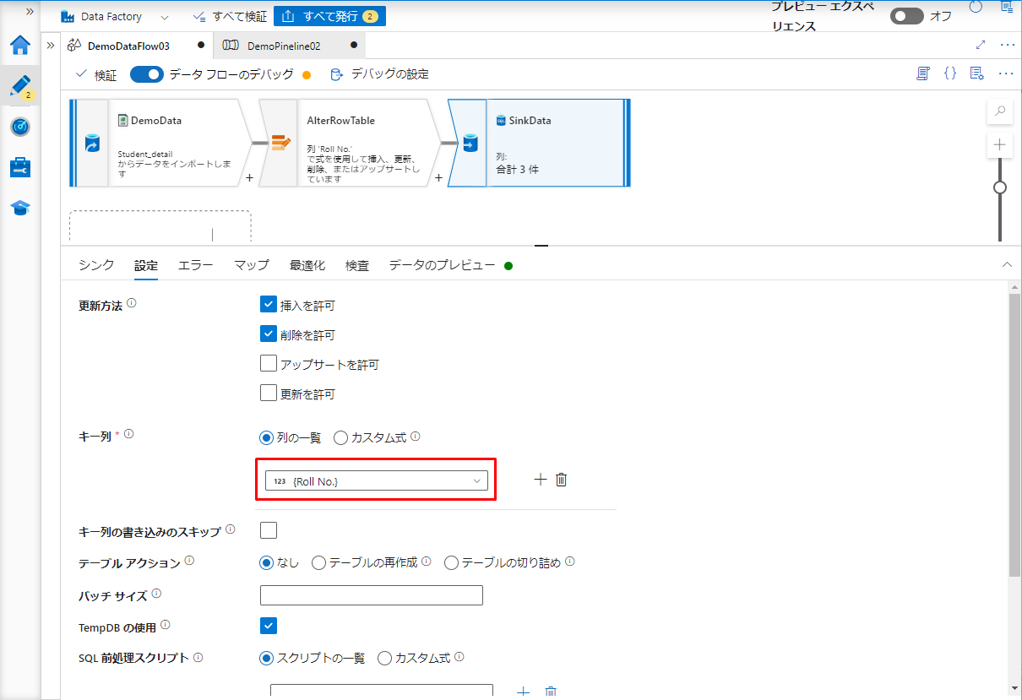Click the バッチ サイズ input field

pos(372,595)
